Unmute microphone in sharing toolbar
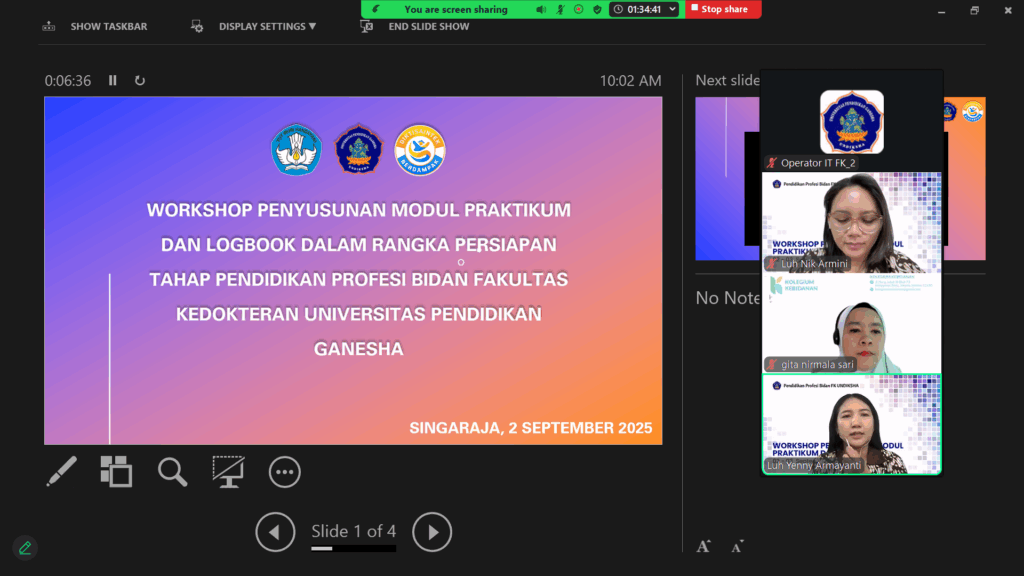The width and height of the screenshot is (1024, 576). pyautogui.click(x=560, y=9)
